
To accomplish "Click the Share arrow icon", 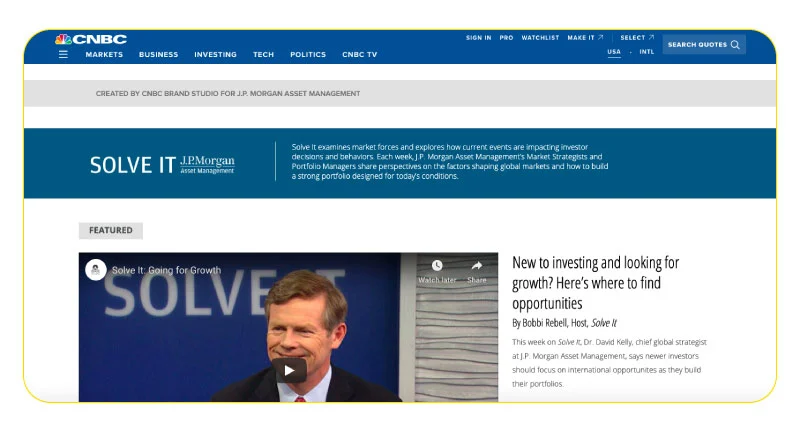I will 477,265.
